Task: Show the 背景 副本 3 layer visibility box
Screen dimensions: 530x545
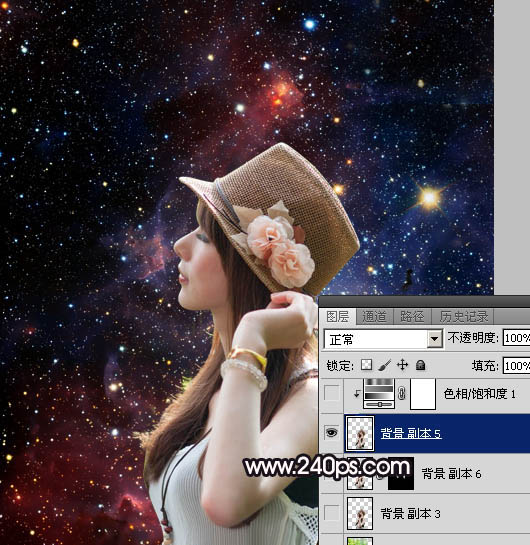Action: point(332,513)
